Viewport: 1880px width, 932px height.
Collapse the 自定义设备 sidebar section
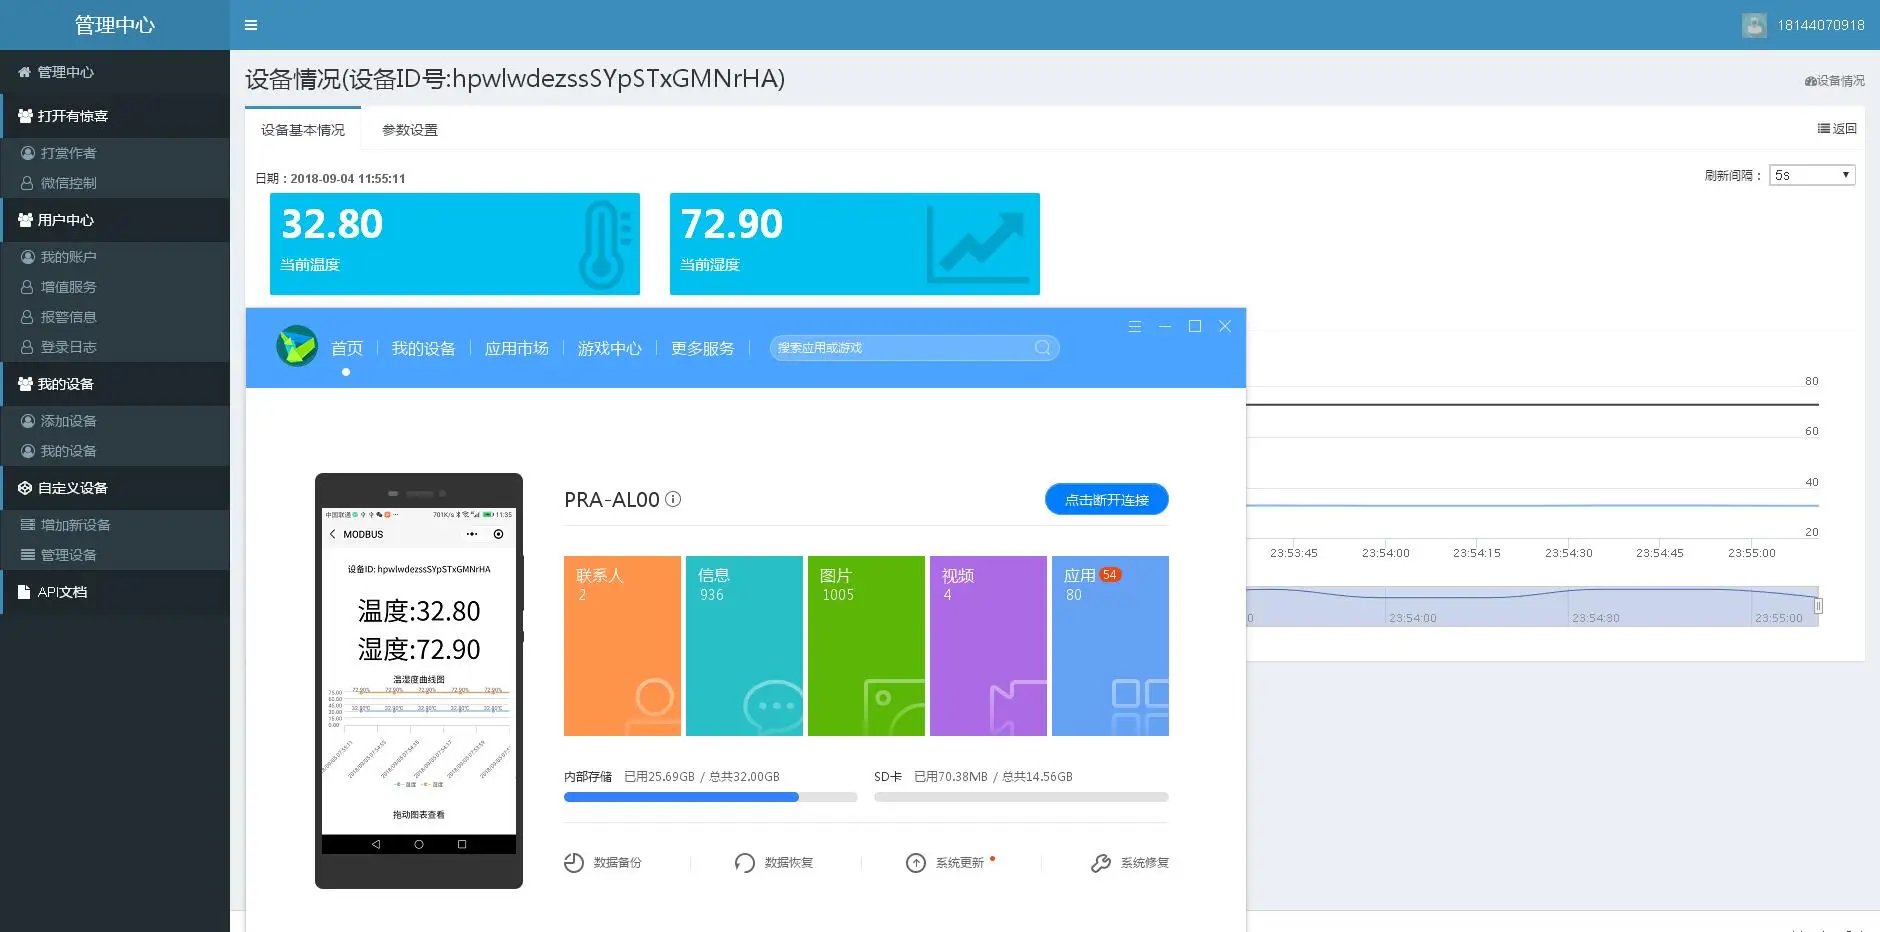point(115,488)
